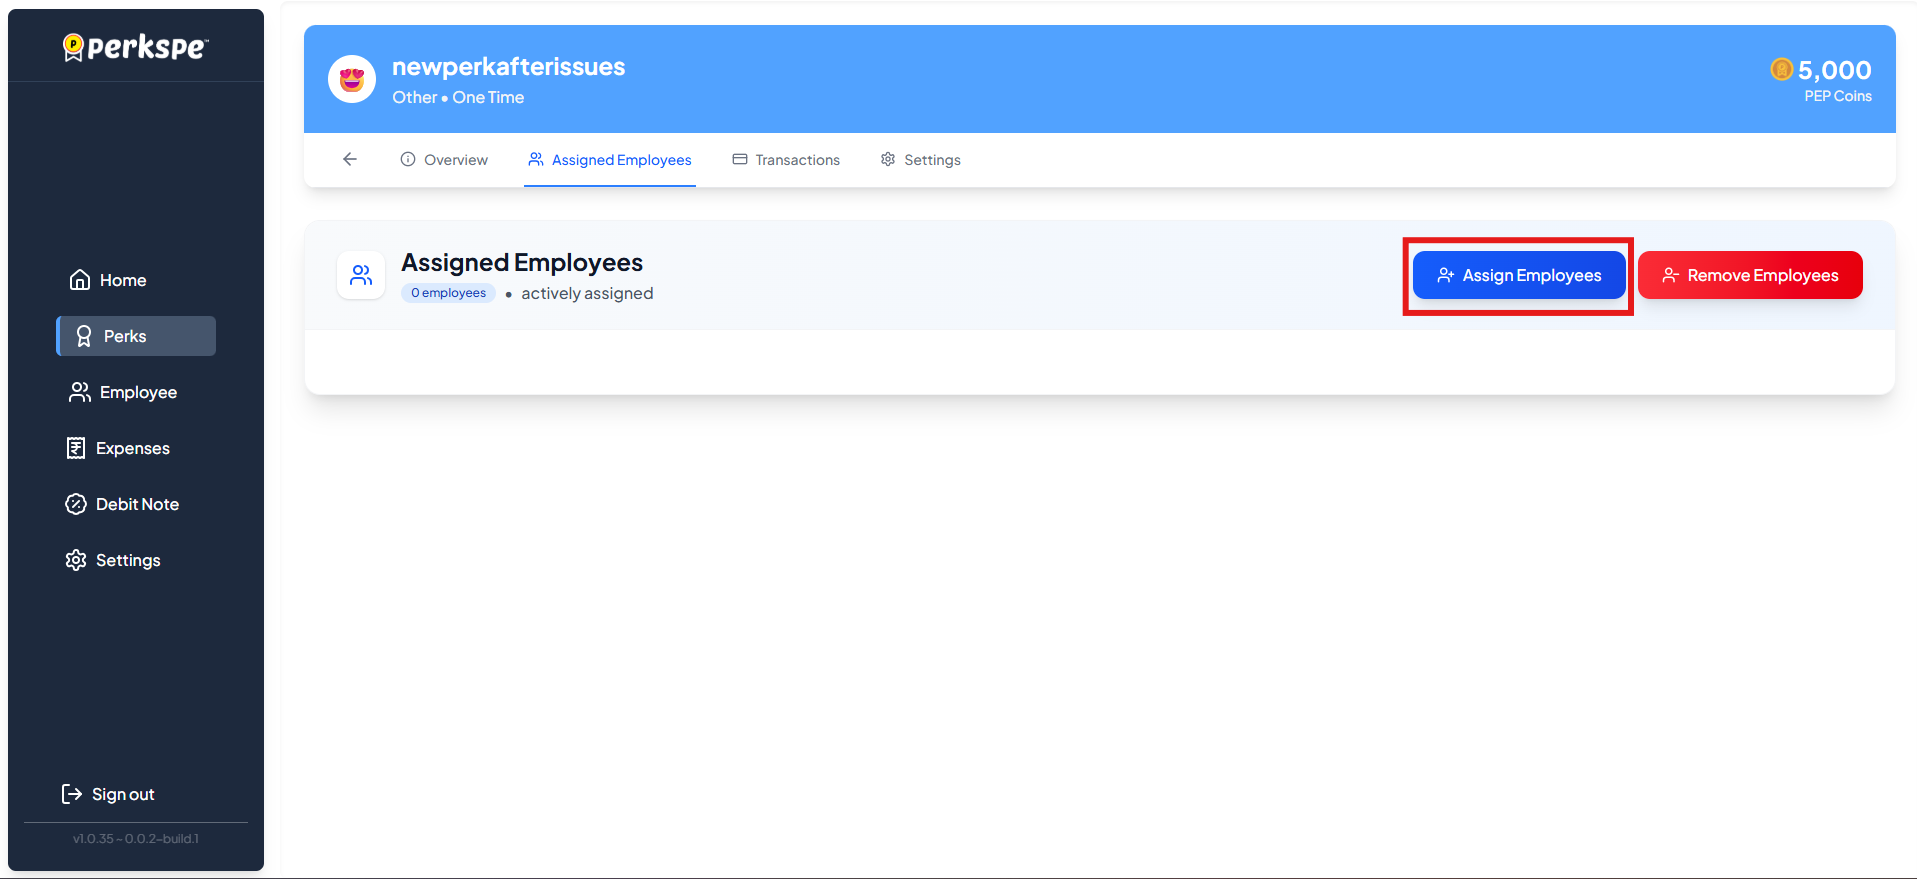The image size is (1917, 879).
Task: Open the Overview tab
Action: pyautogui.click(x=444, y=160)
